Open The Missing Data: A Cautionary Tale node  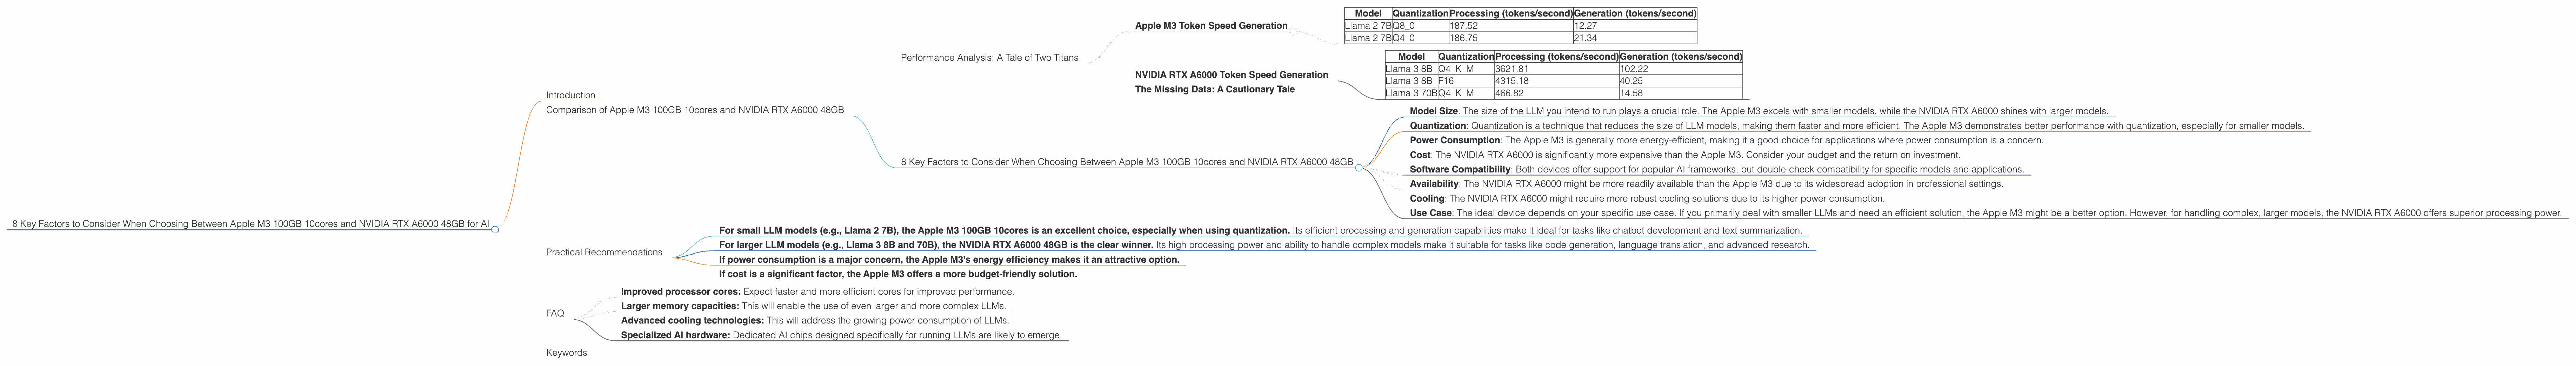click(x=1214, y=89)
